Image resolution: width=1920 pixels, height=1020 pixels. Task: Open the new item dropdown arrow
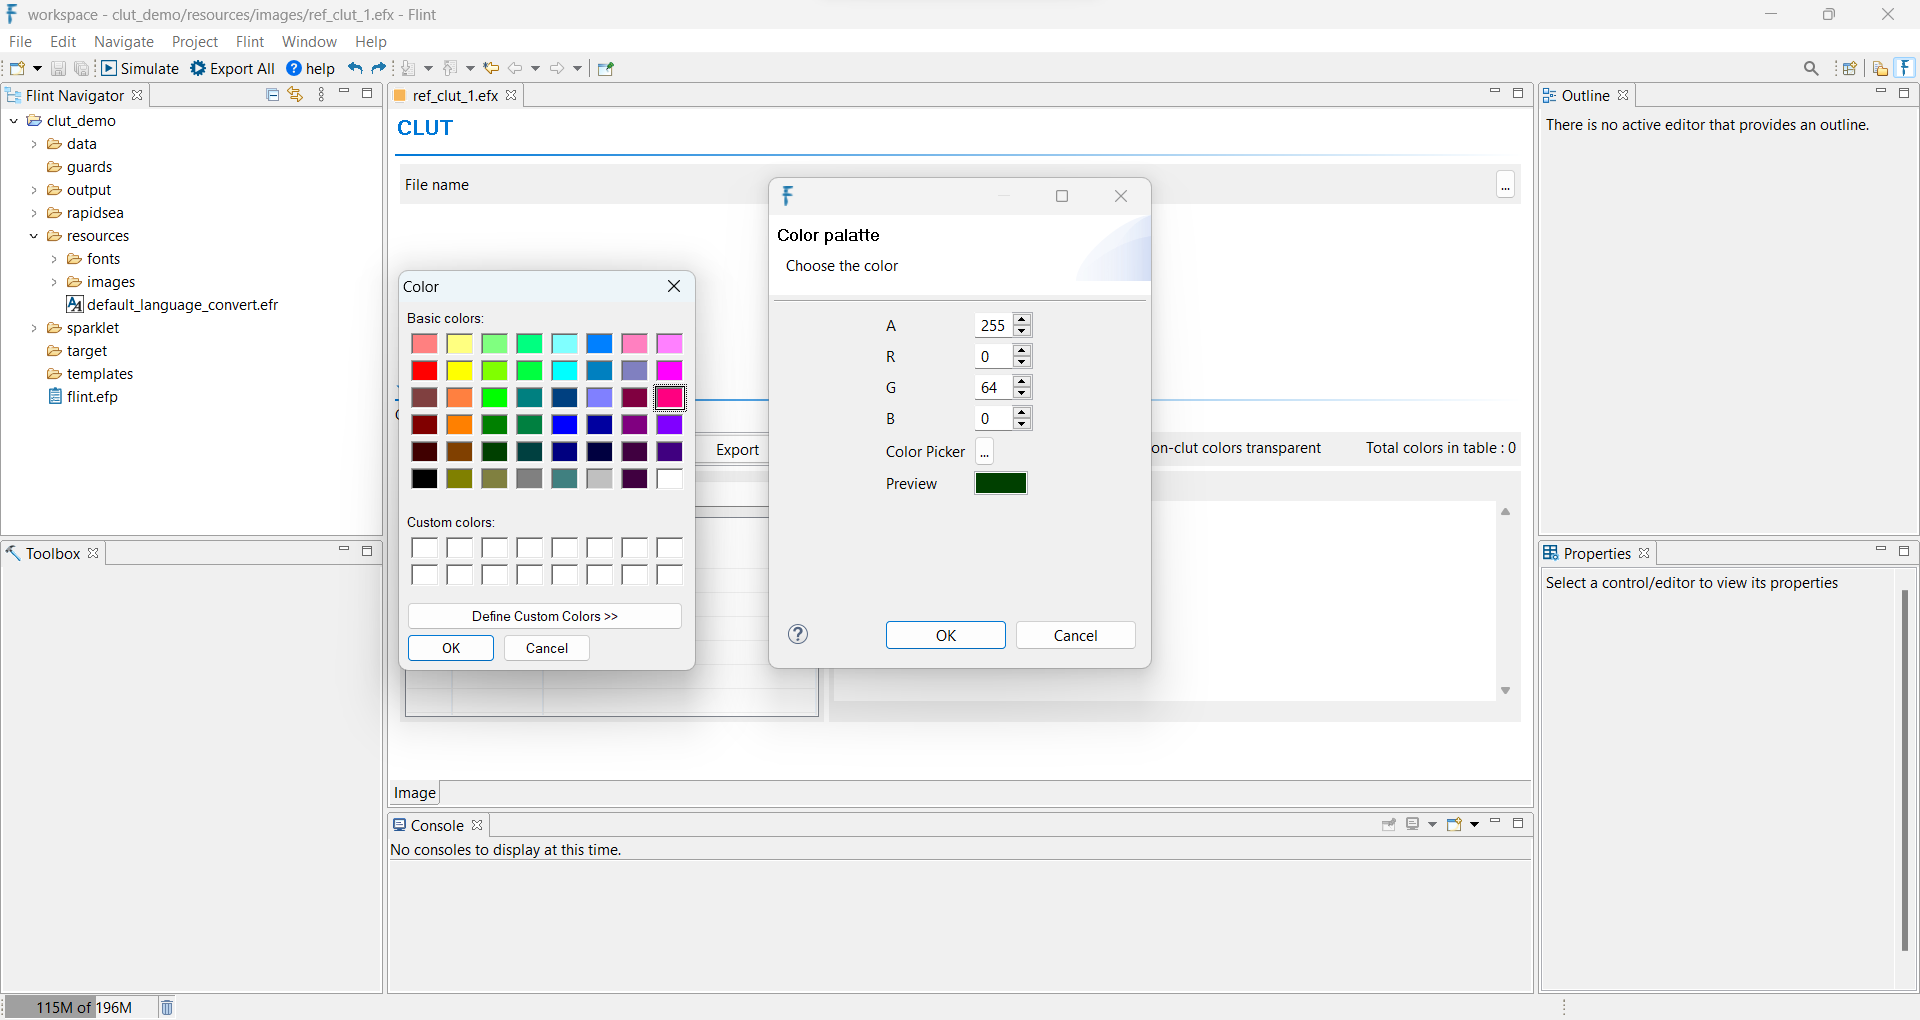point(38,68)
